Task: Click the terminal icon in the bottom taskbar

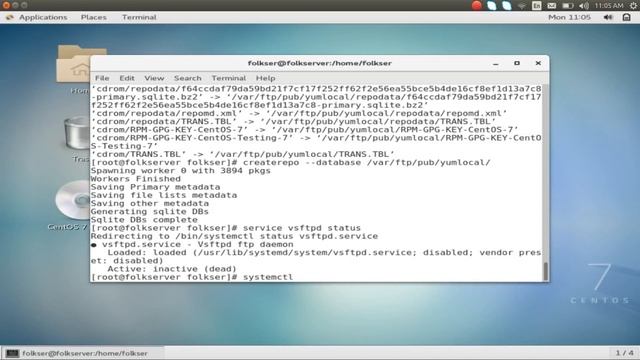Action: pyautogui.click(x=12, y=353)
